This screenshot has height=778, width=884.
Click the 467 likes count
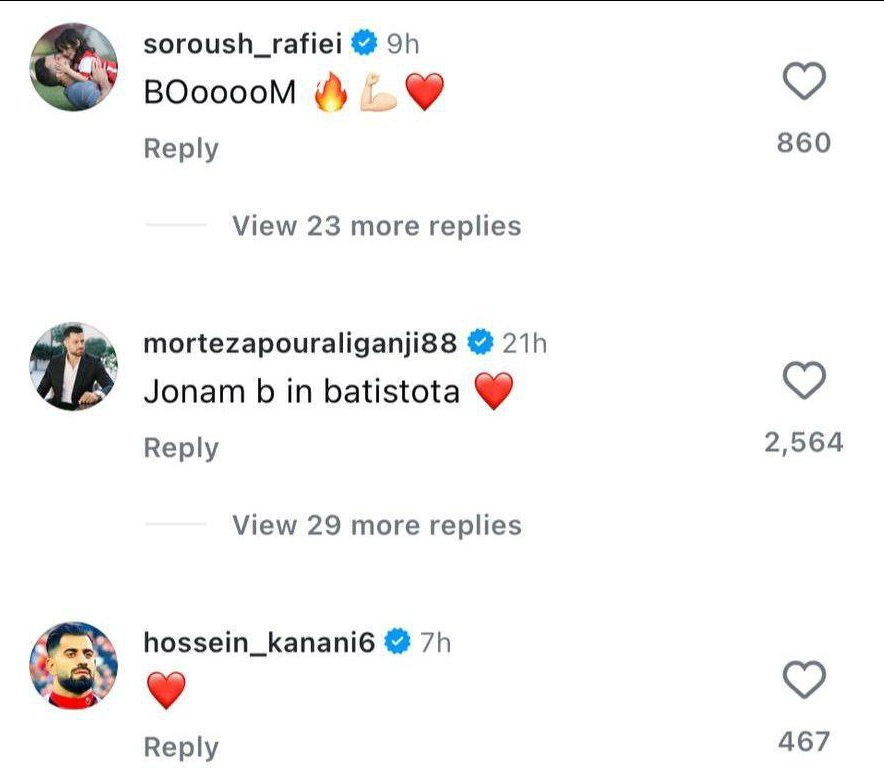pyautogui.click(x=804, y=741)
